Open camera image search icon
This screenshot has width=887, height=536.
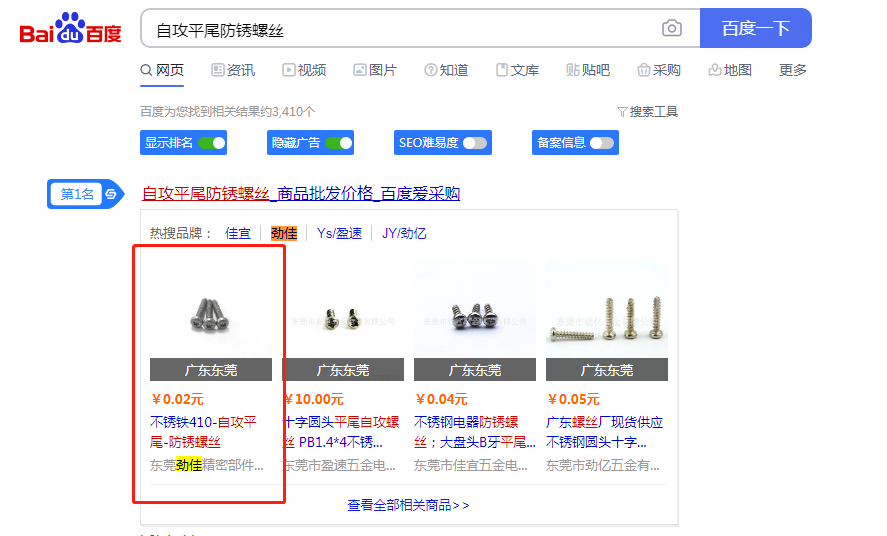point(671,28)
